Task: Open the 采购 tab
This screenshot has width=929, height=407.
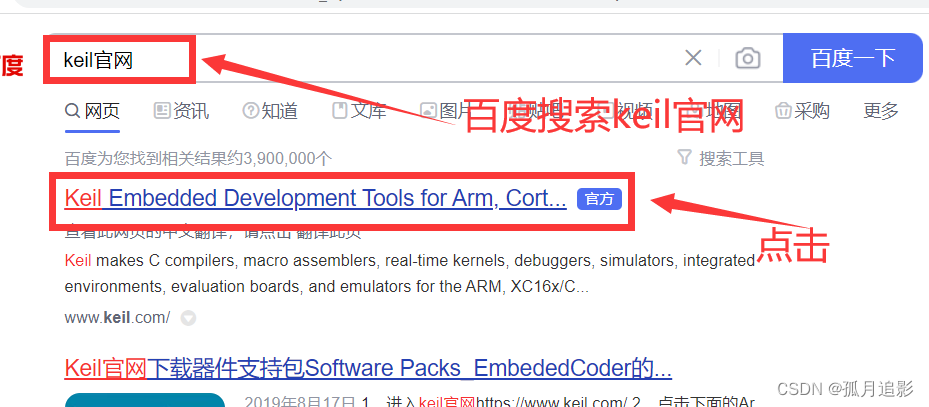Action: pos(803,111)
